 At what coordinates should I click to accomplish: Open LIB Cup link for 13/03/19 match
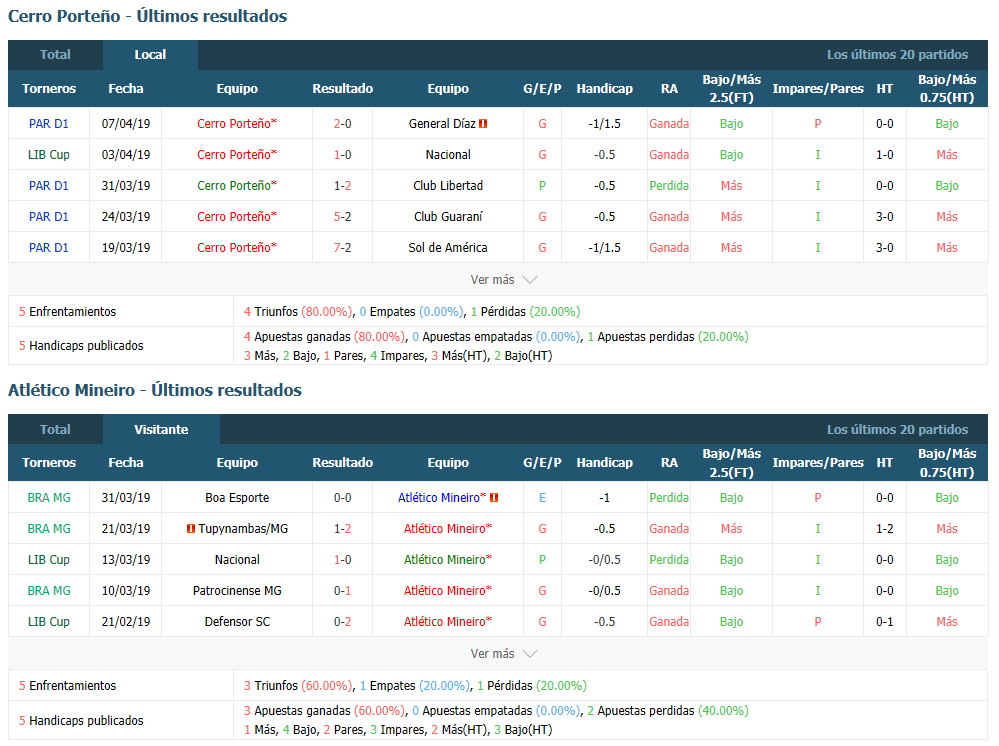coord(48,560)
